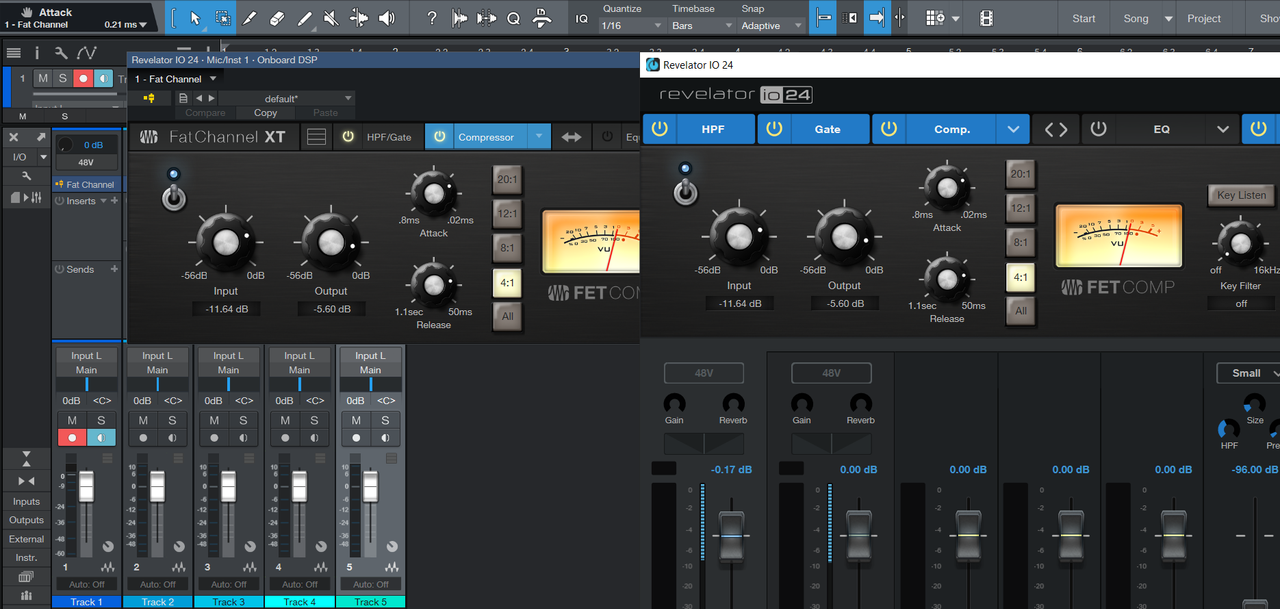
Task: Click the question mark help icon
Action: click(432, 18)
